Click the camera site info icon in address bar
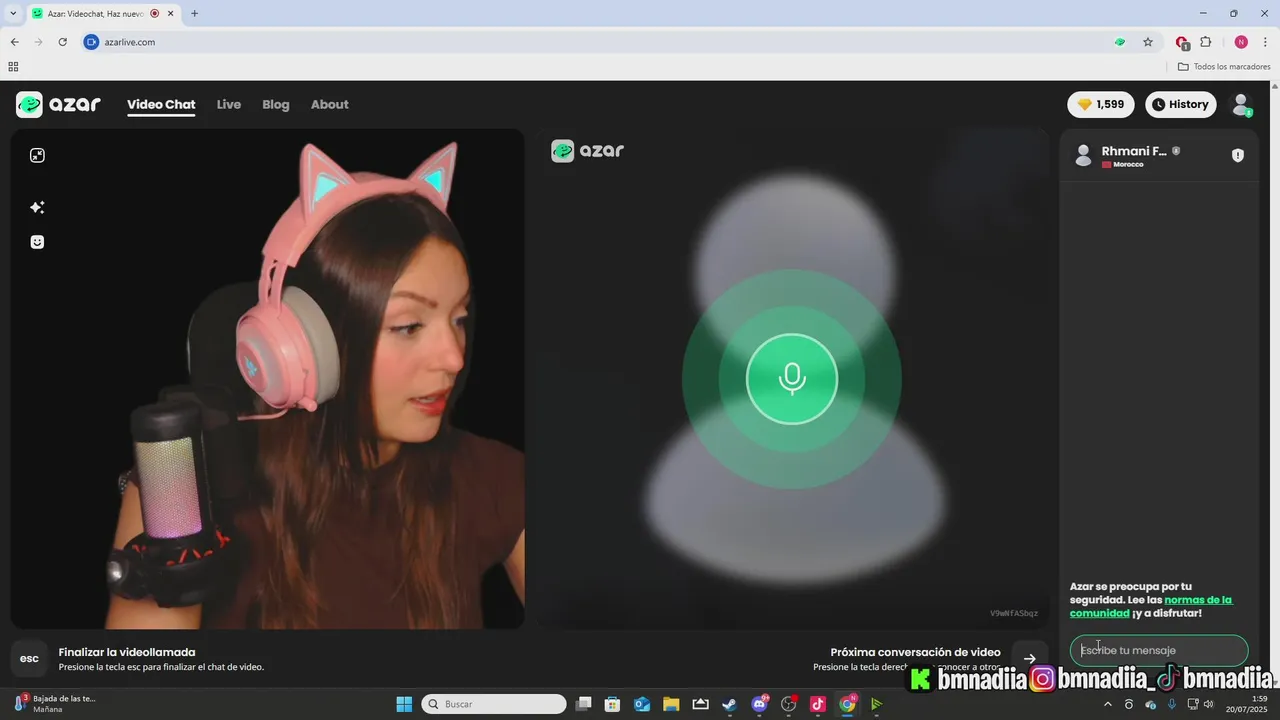The width and height of the screenshot is (1280, 720). tap(92, 42)
